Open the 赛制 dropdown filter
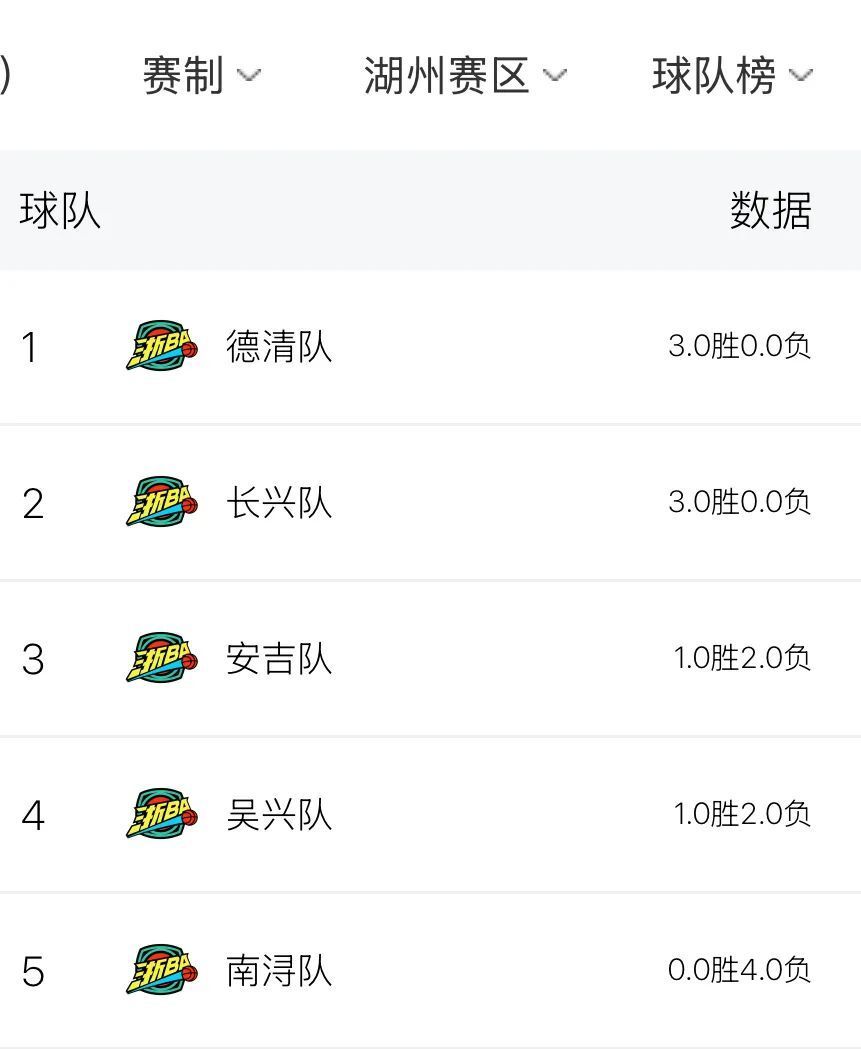 [202, 75]
